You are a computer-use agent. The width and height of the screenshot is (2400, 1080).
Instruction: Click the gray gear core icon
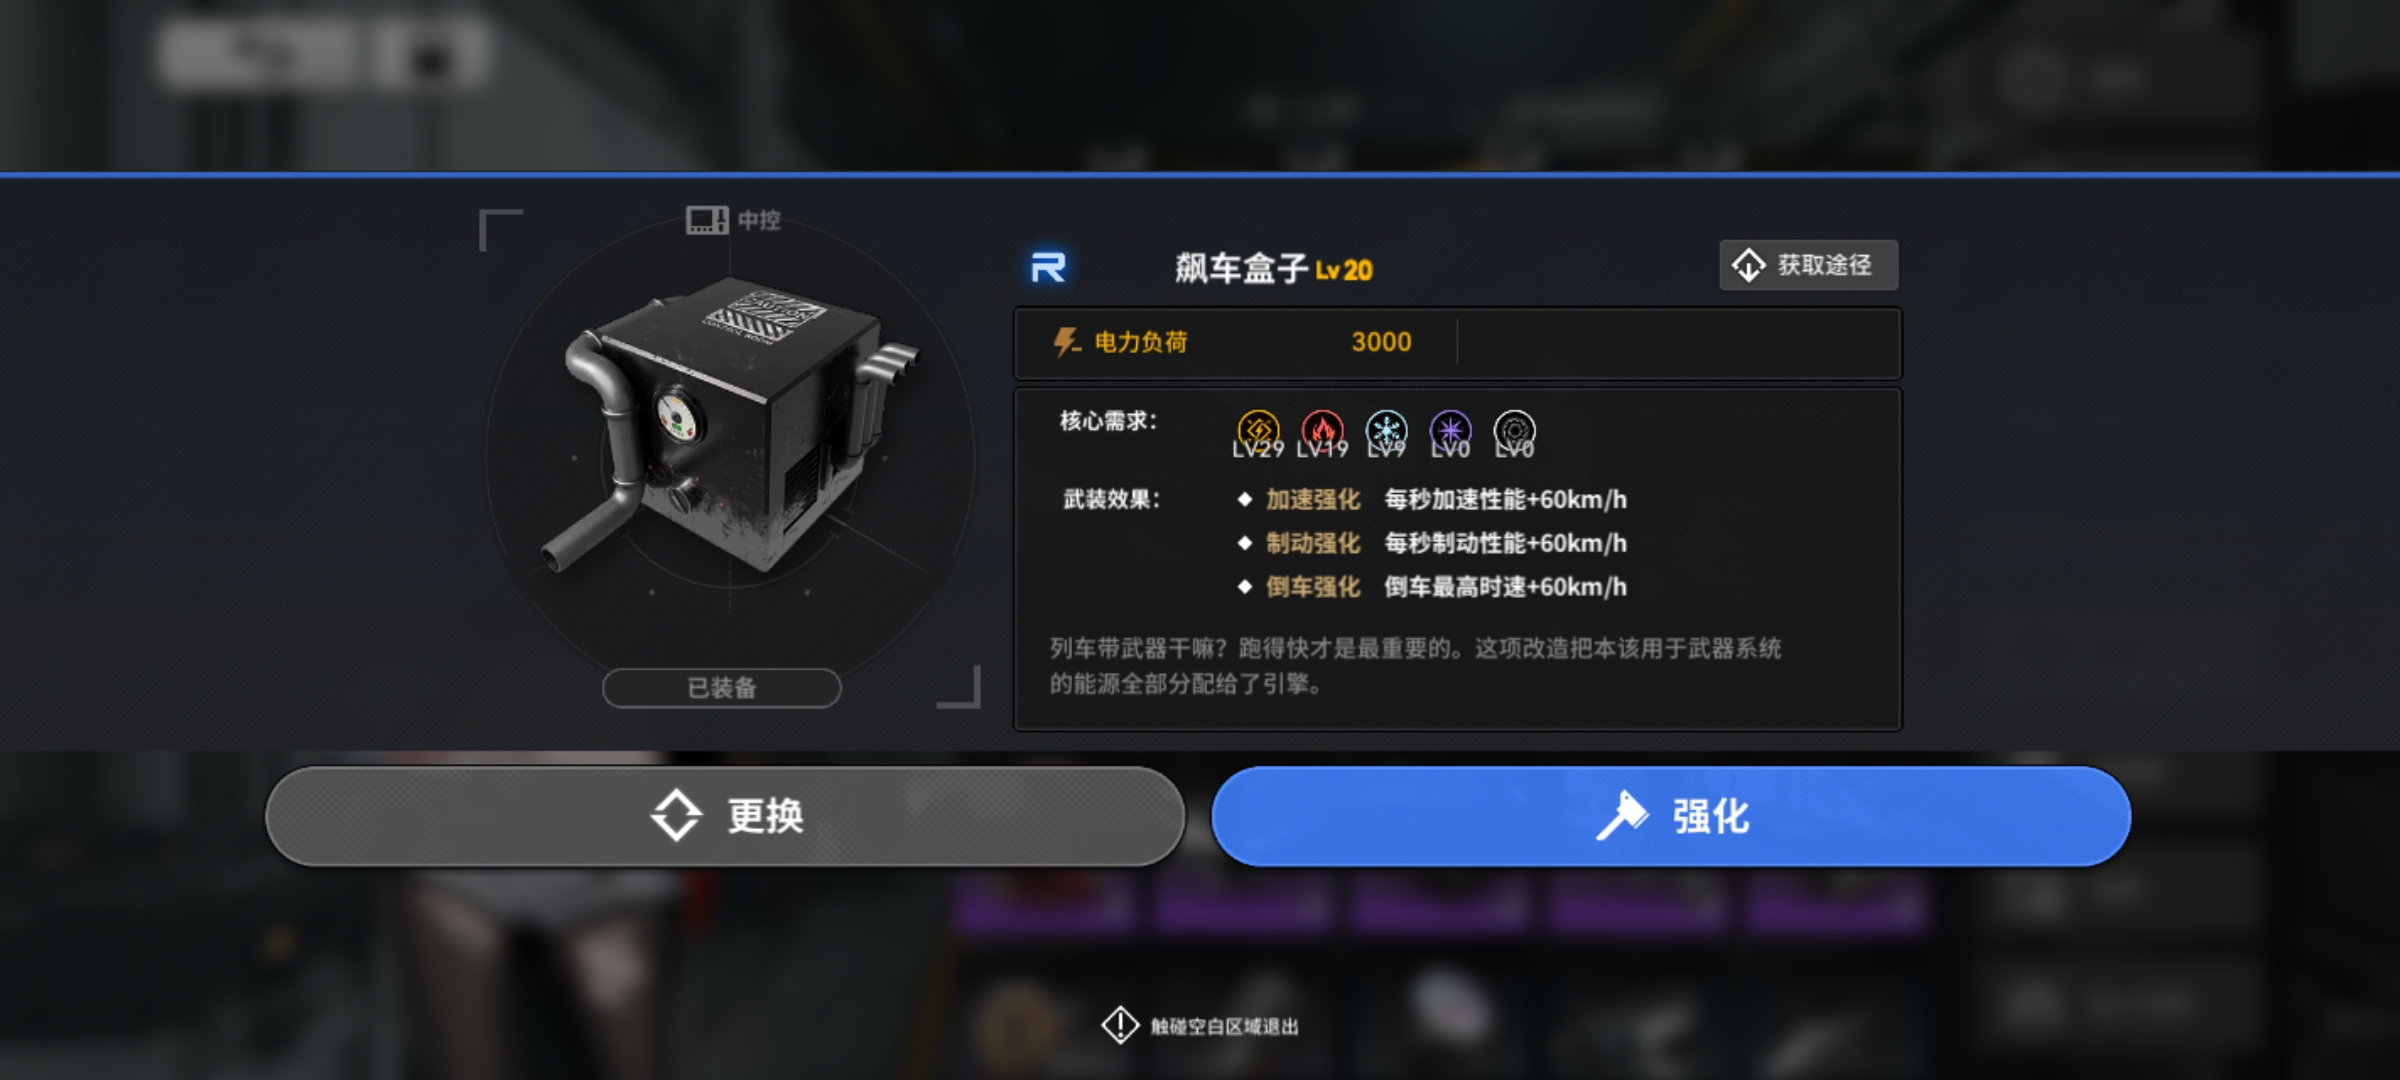point(1514,432)
